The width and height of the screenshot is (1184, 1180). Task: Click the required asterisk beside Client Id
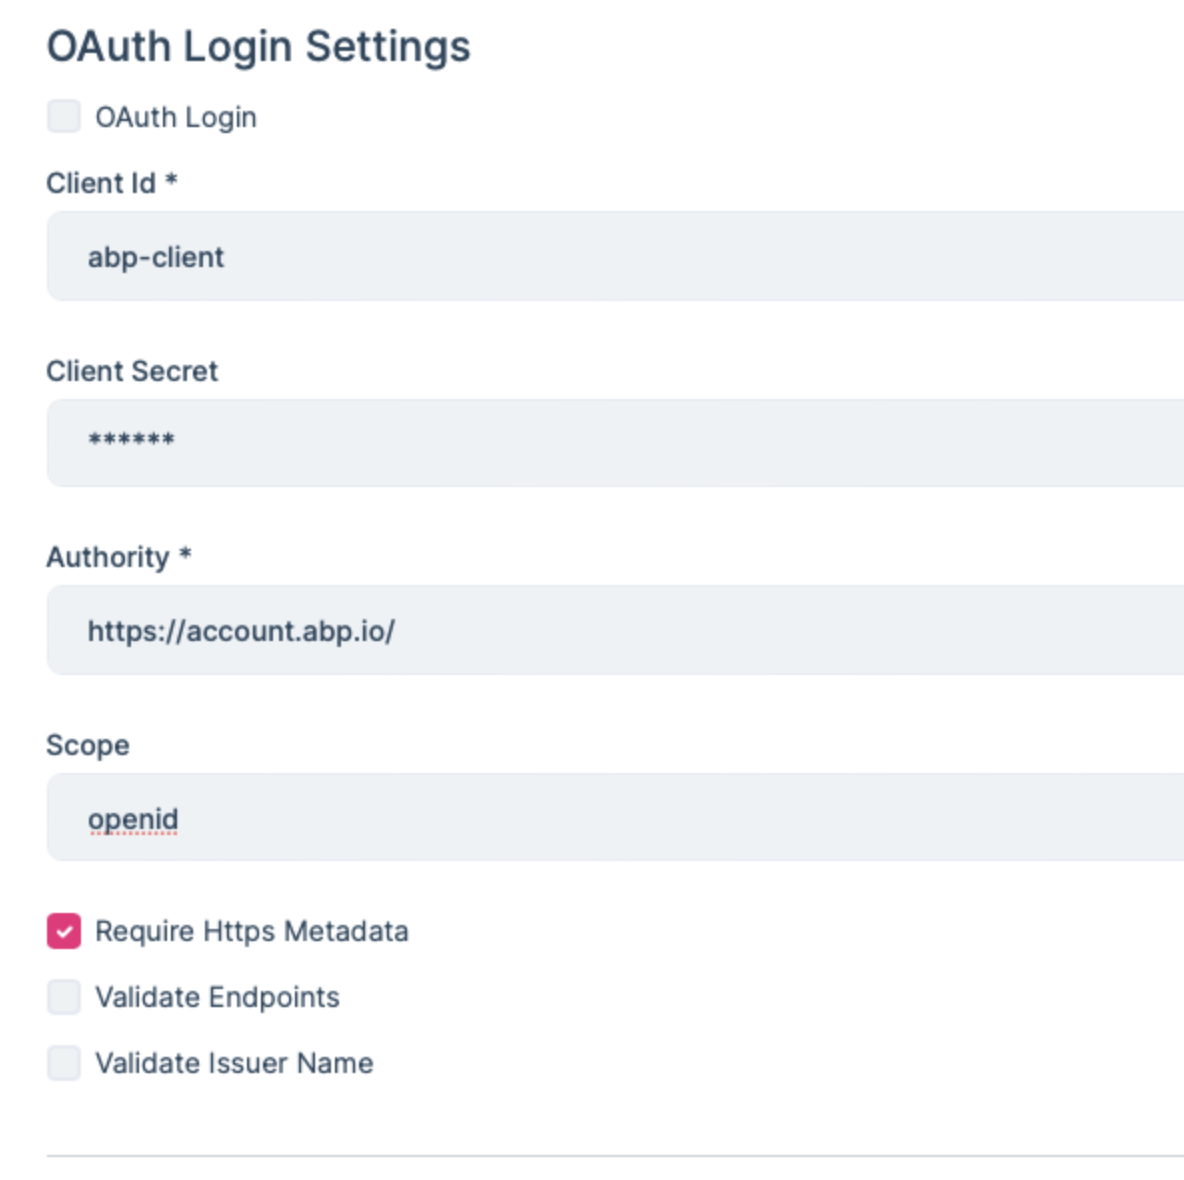click(x=171, y=181)
